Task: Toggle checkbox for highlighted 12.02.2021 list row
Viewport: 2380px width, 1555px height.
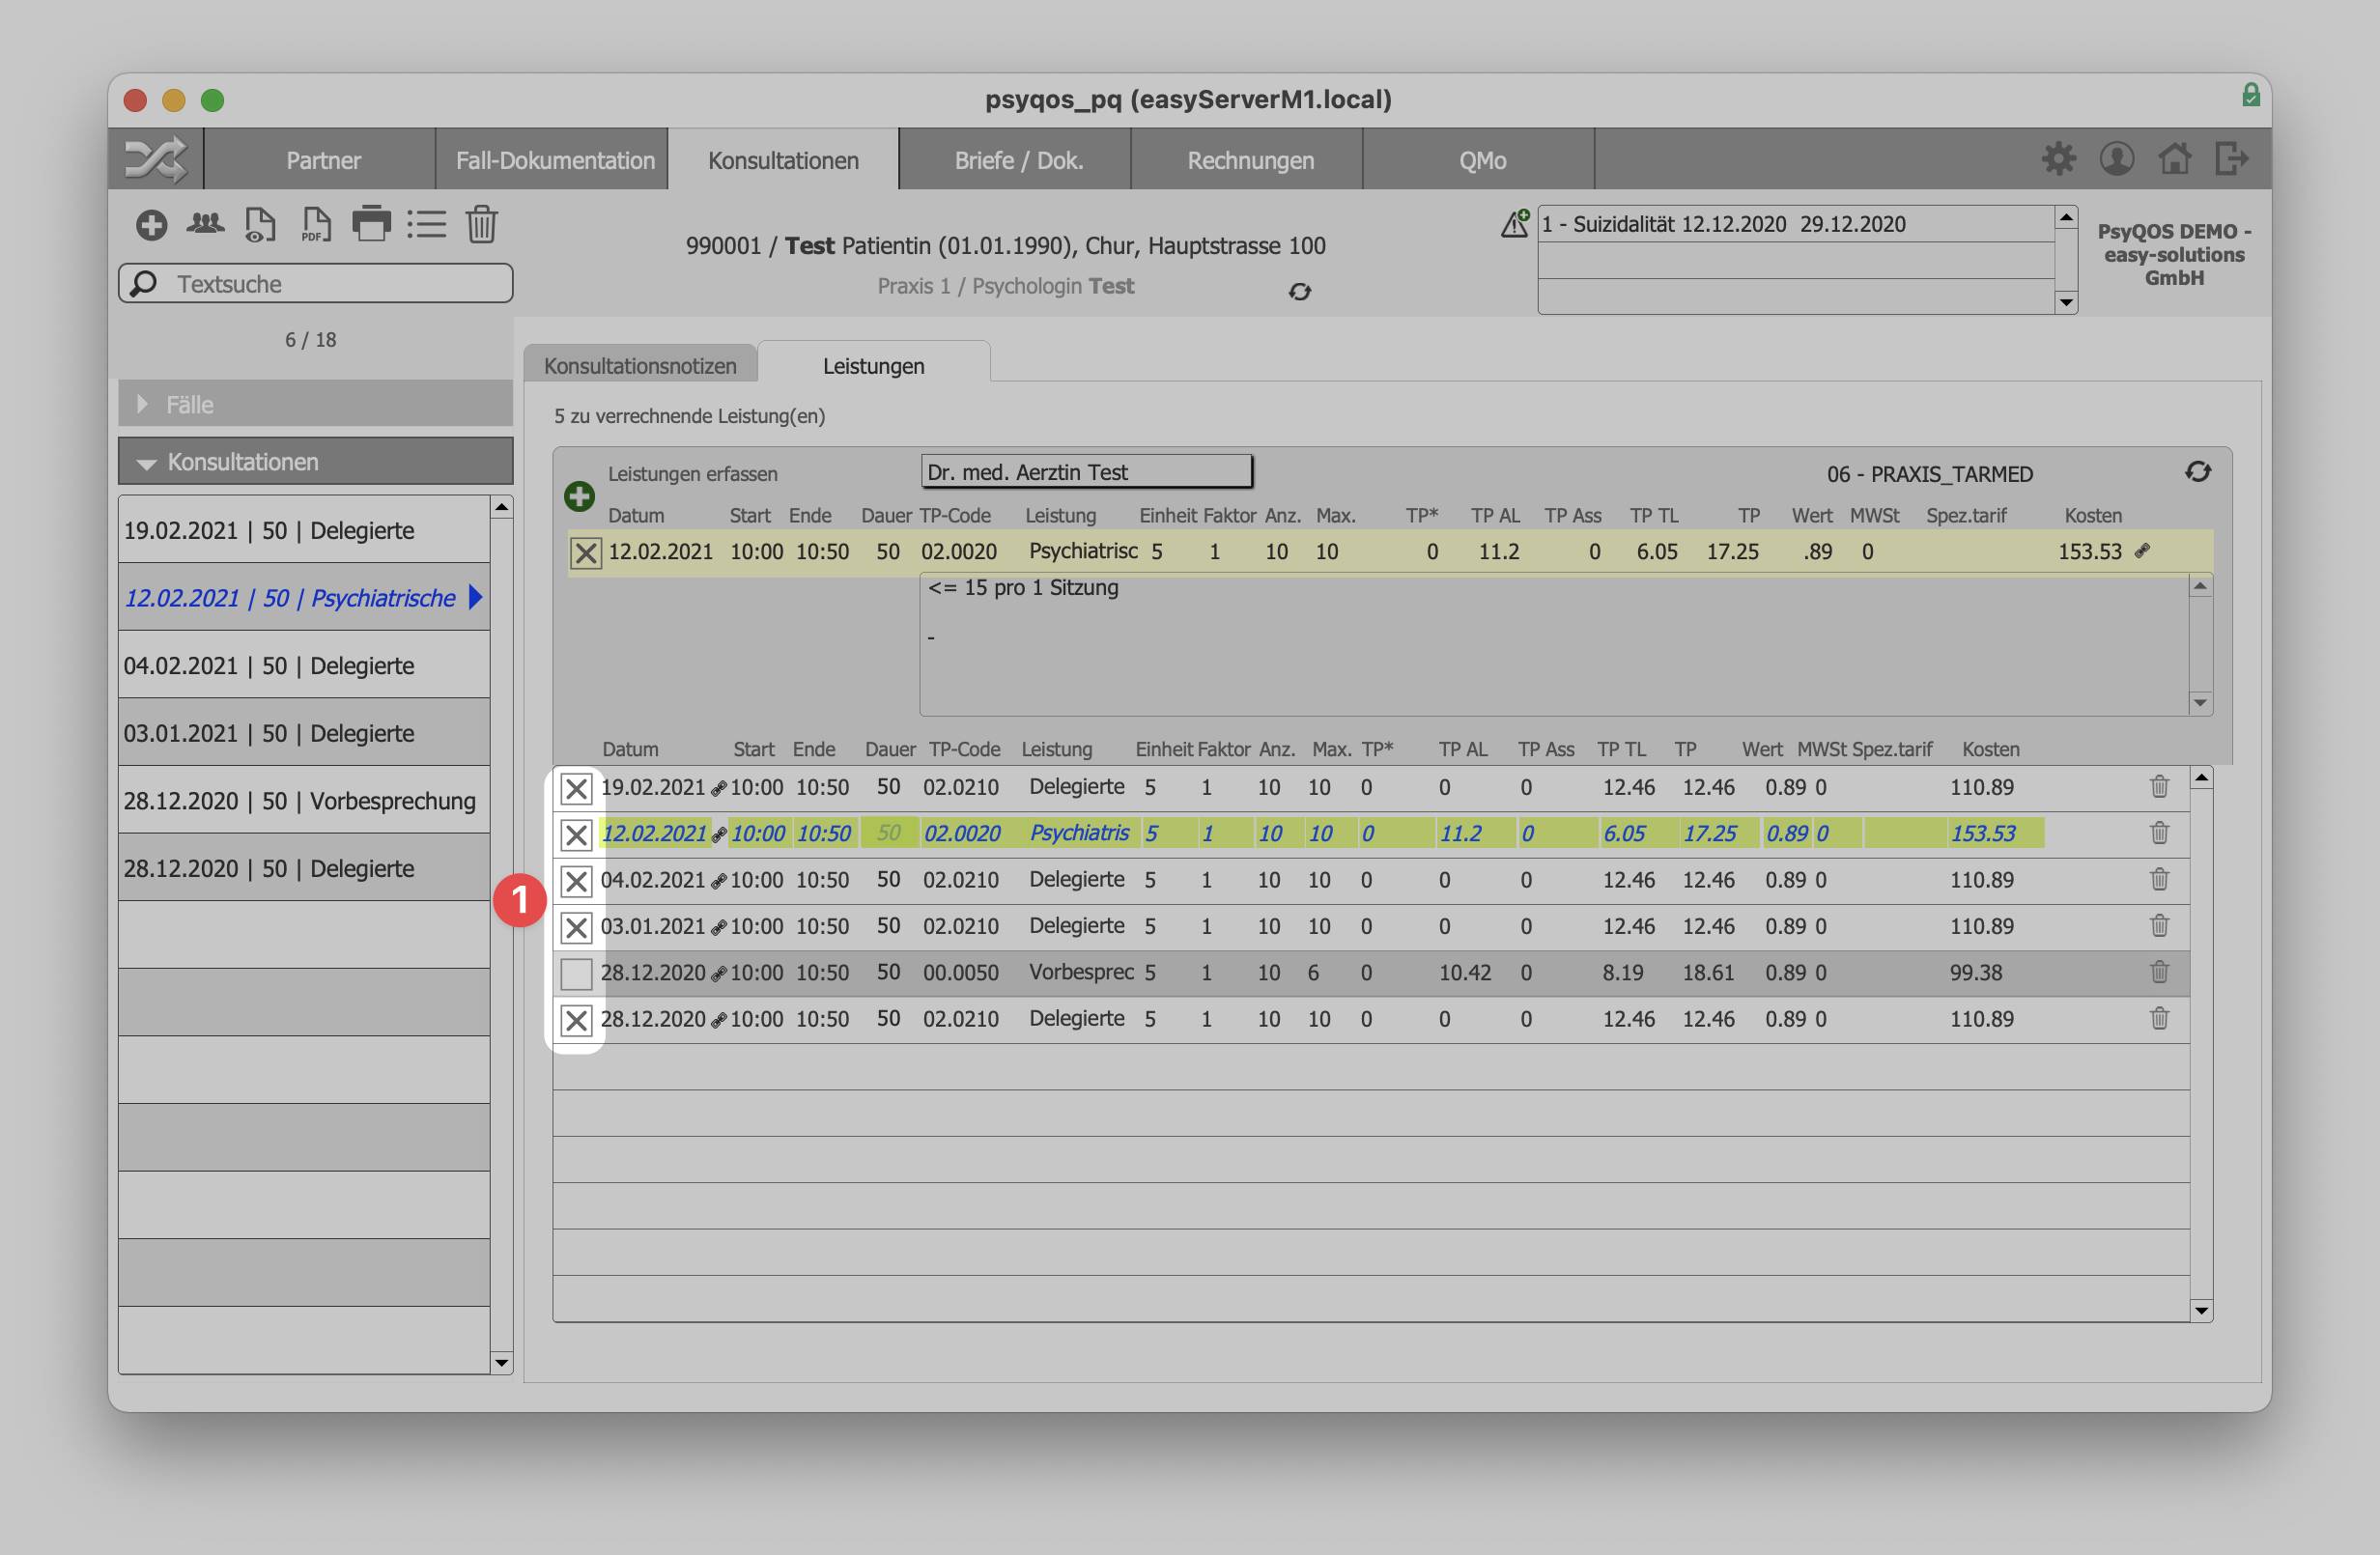Action: [x=576, y=834]
